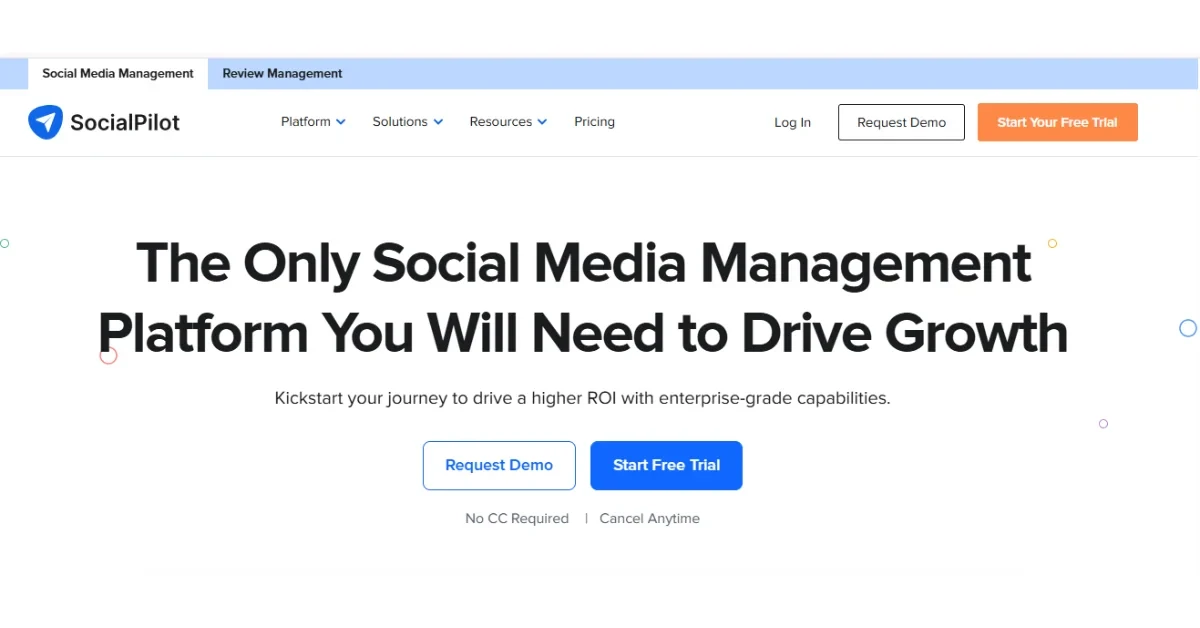Click Request Demo in the header
This screenshot has width=1200, height=628.
pyautogui.click(x=901, y=122)
